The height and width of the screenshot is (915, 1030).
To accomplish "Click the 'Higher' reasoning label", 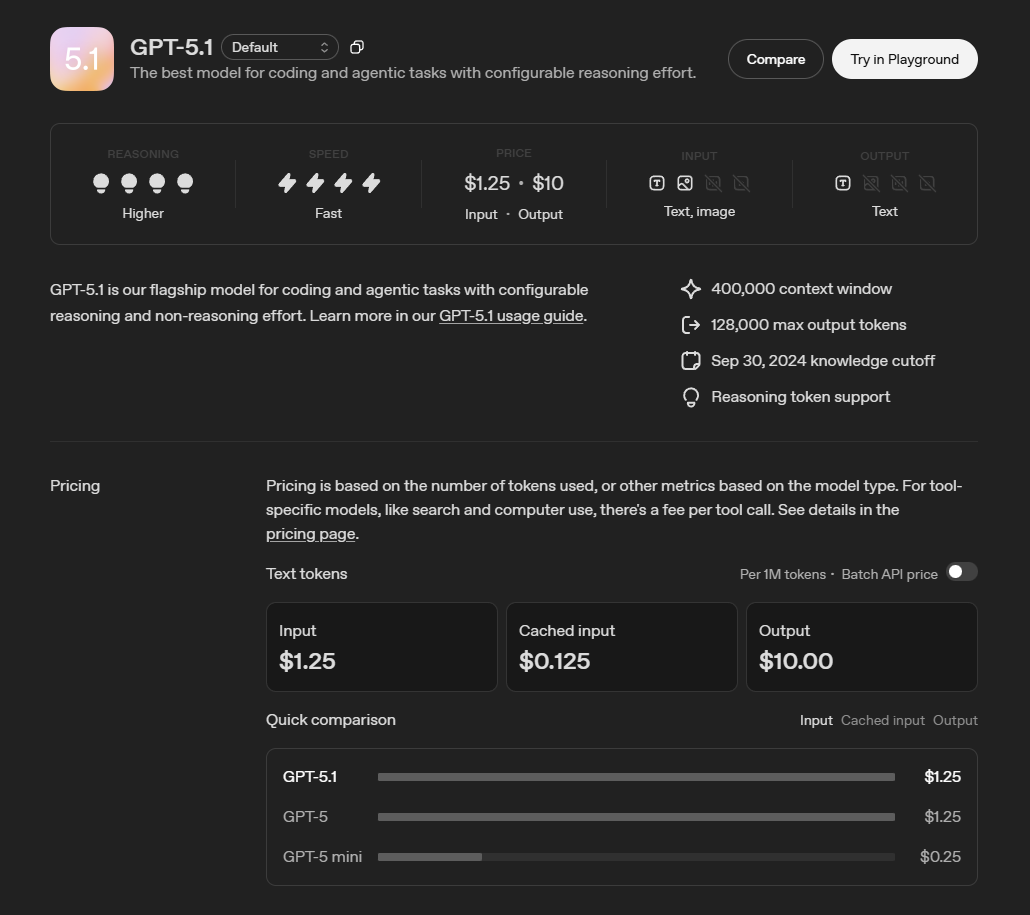I will coord(143,213).
